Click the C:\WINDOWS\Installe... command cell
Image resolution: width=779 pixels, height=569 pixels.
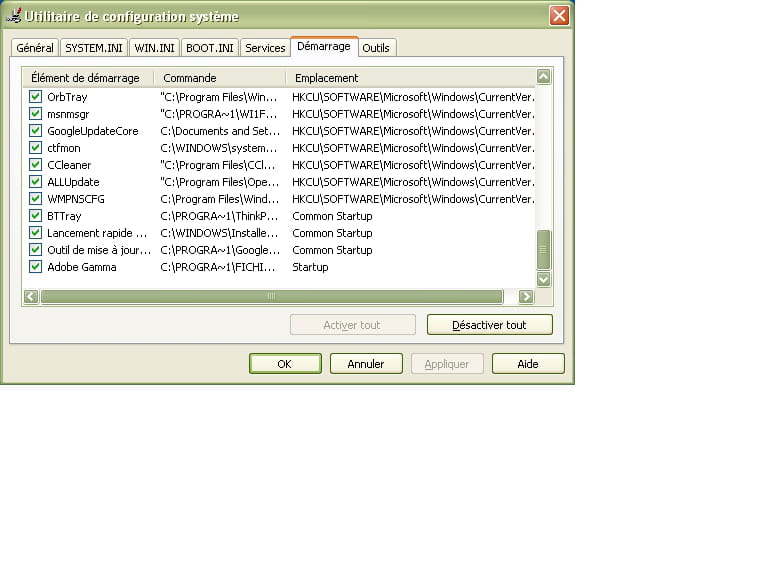[219, 233]
